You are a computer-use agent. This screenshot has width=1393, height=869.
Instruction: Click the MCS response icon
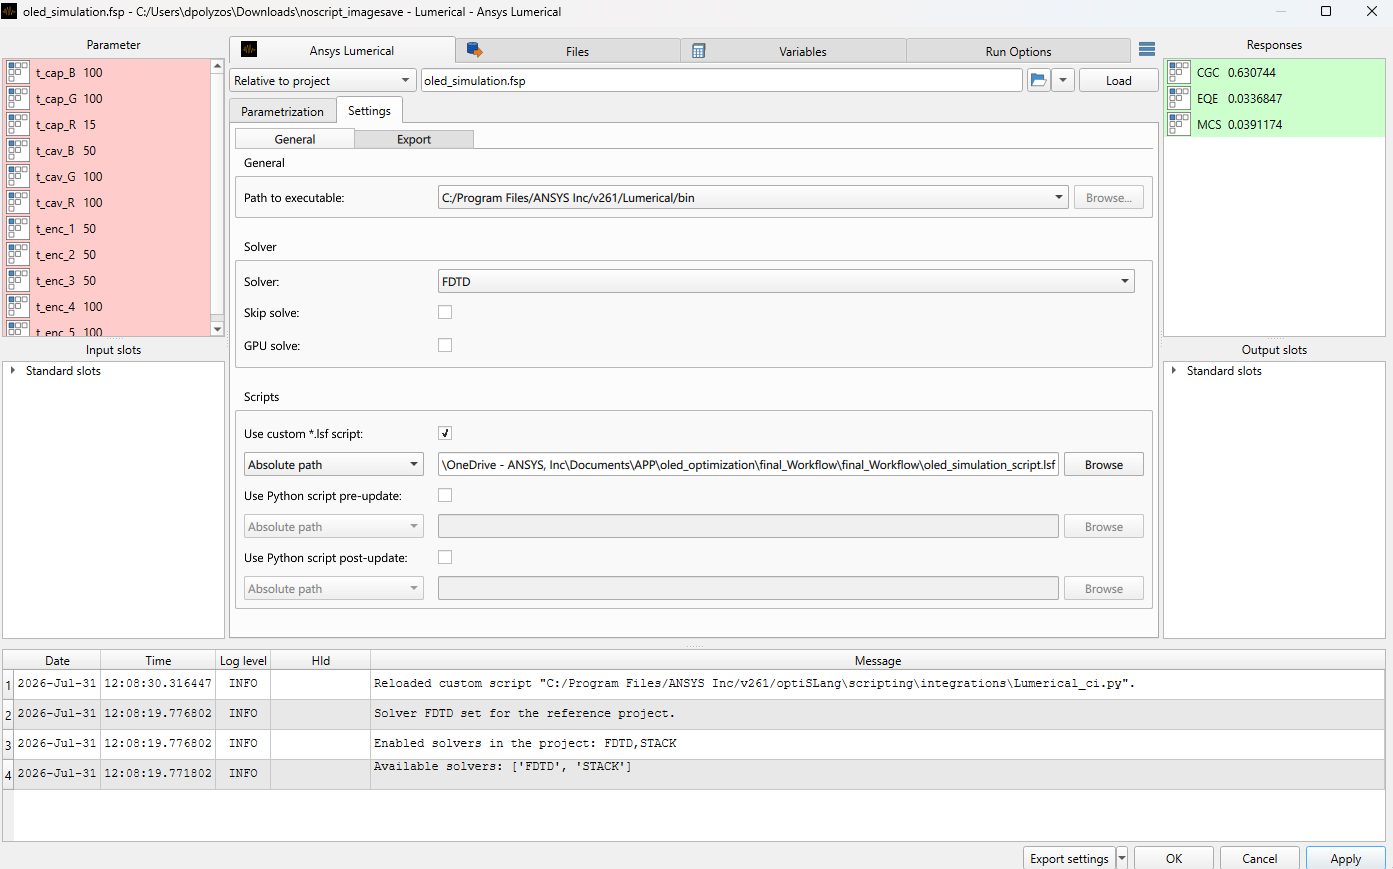[x=1179, y=124]
